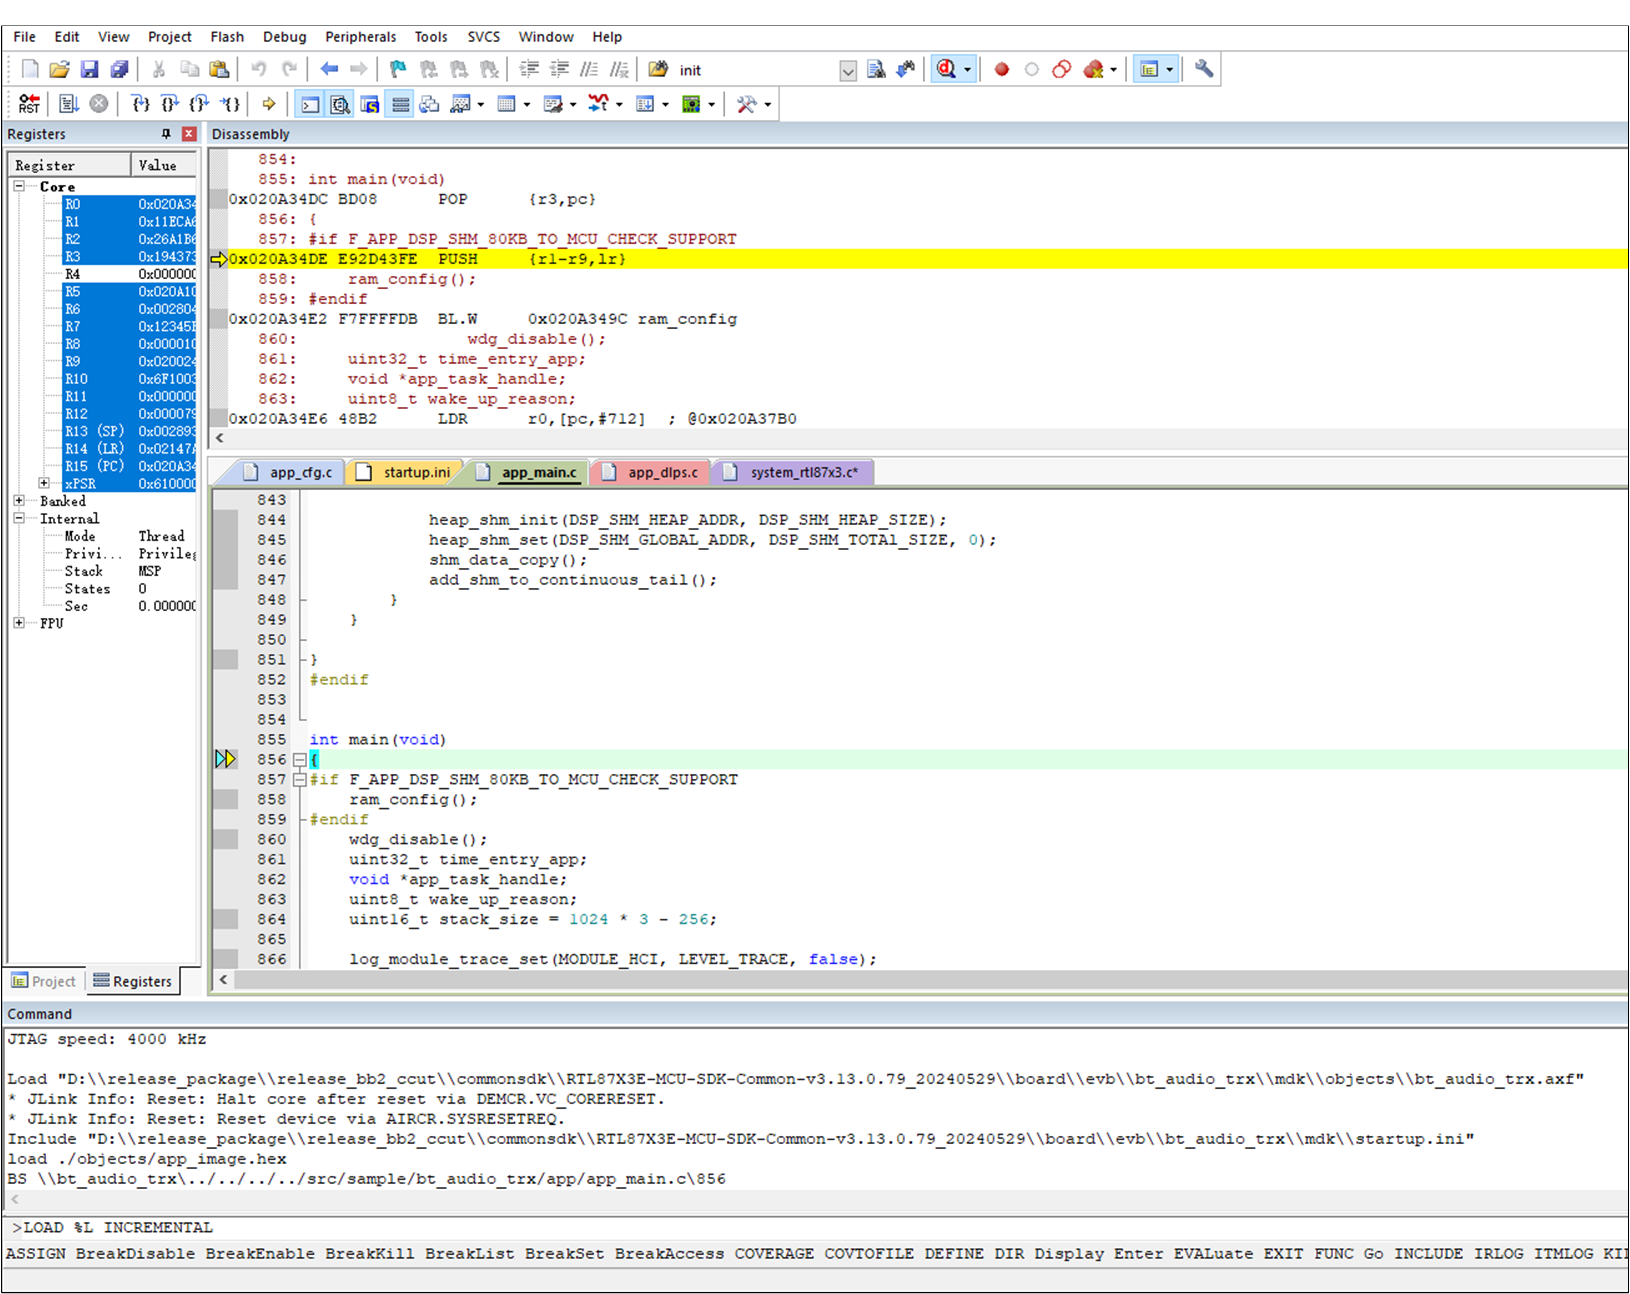Close the Registers panel
1630x1294 pixels.
click(189, 134)
